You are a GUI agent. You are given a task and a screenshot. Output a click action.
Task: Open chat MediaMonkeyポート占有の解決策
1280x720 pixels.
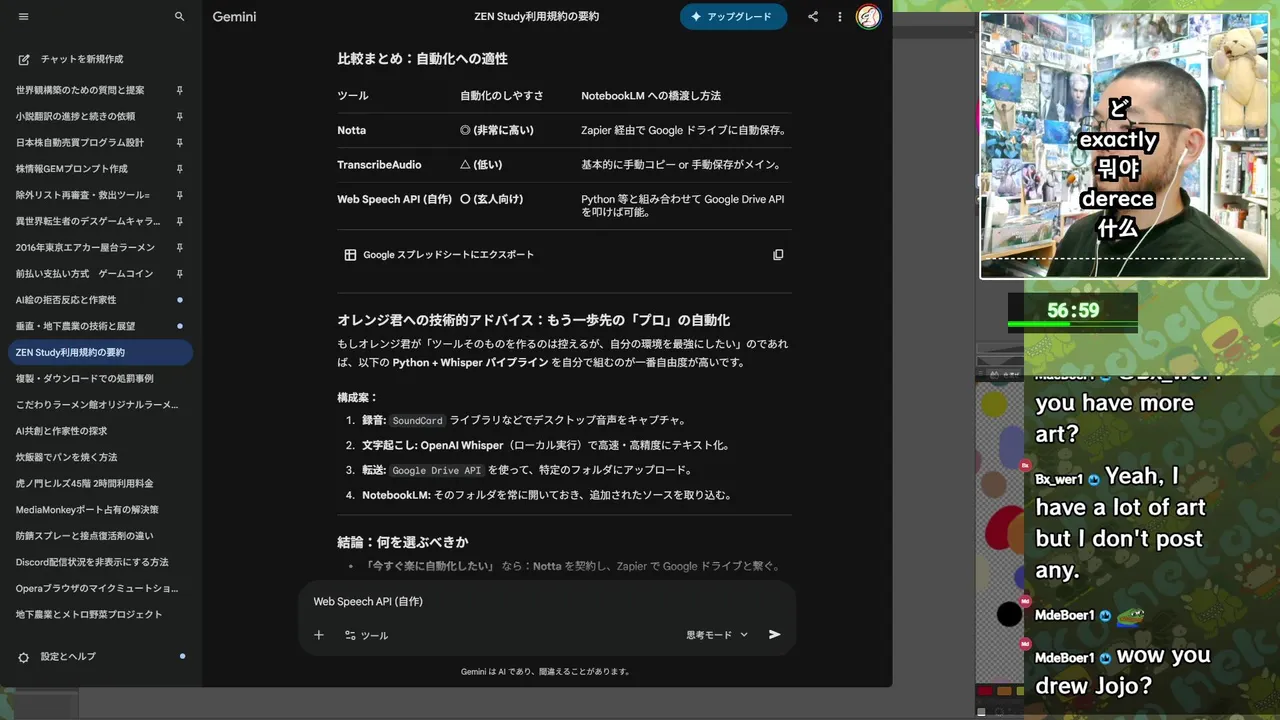pyautogui.click(x=87, y=509)
